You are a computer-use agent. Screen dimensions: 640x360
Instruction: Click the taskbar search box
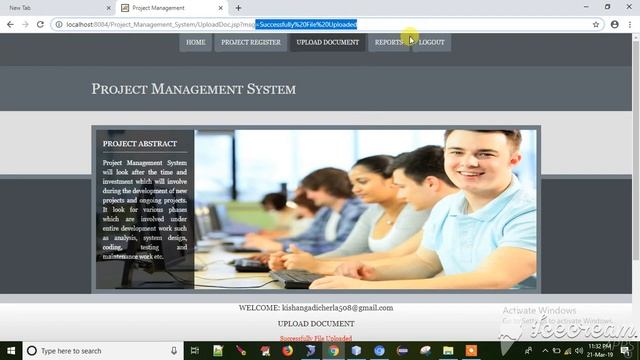pyautogui.click(x=103, y=351)
